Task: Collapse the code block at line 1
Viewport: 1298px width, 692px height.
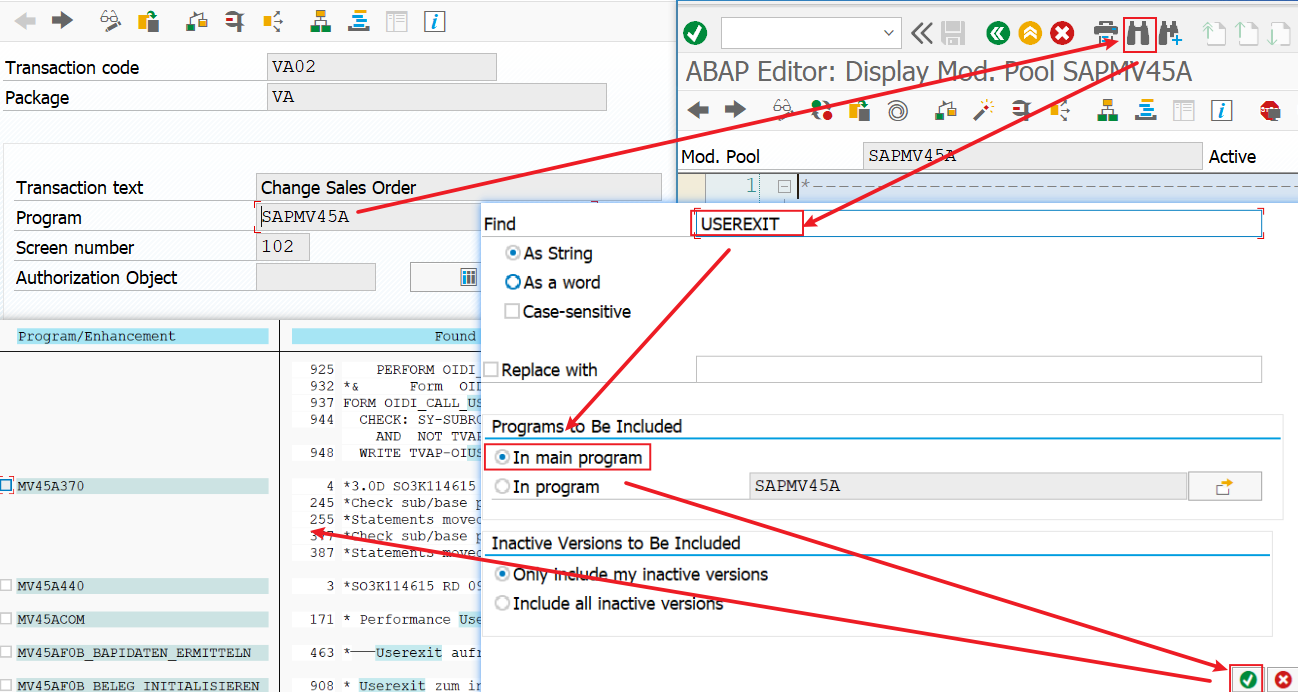Action: click(x=784, y=185)
